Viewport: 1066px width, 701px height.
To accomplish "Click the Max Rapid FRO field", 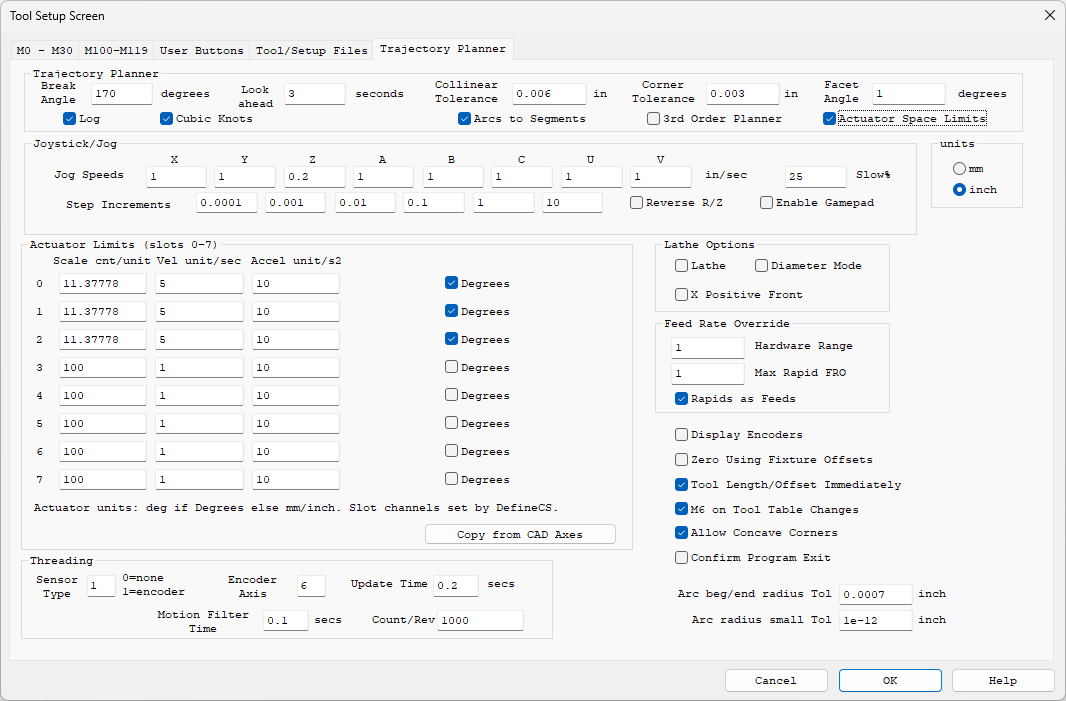I will pos(708,373).
